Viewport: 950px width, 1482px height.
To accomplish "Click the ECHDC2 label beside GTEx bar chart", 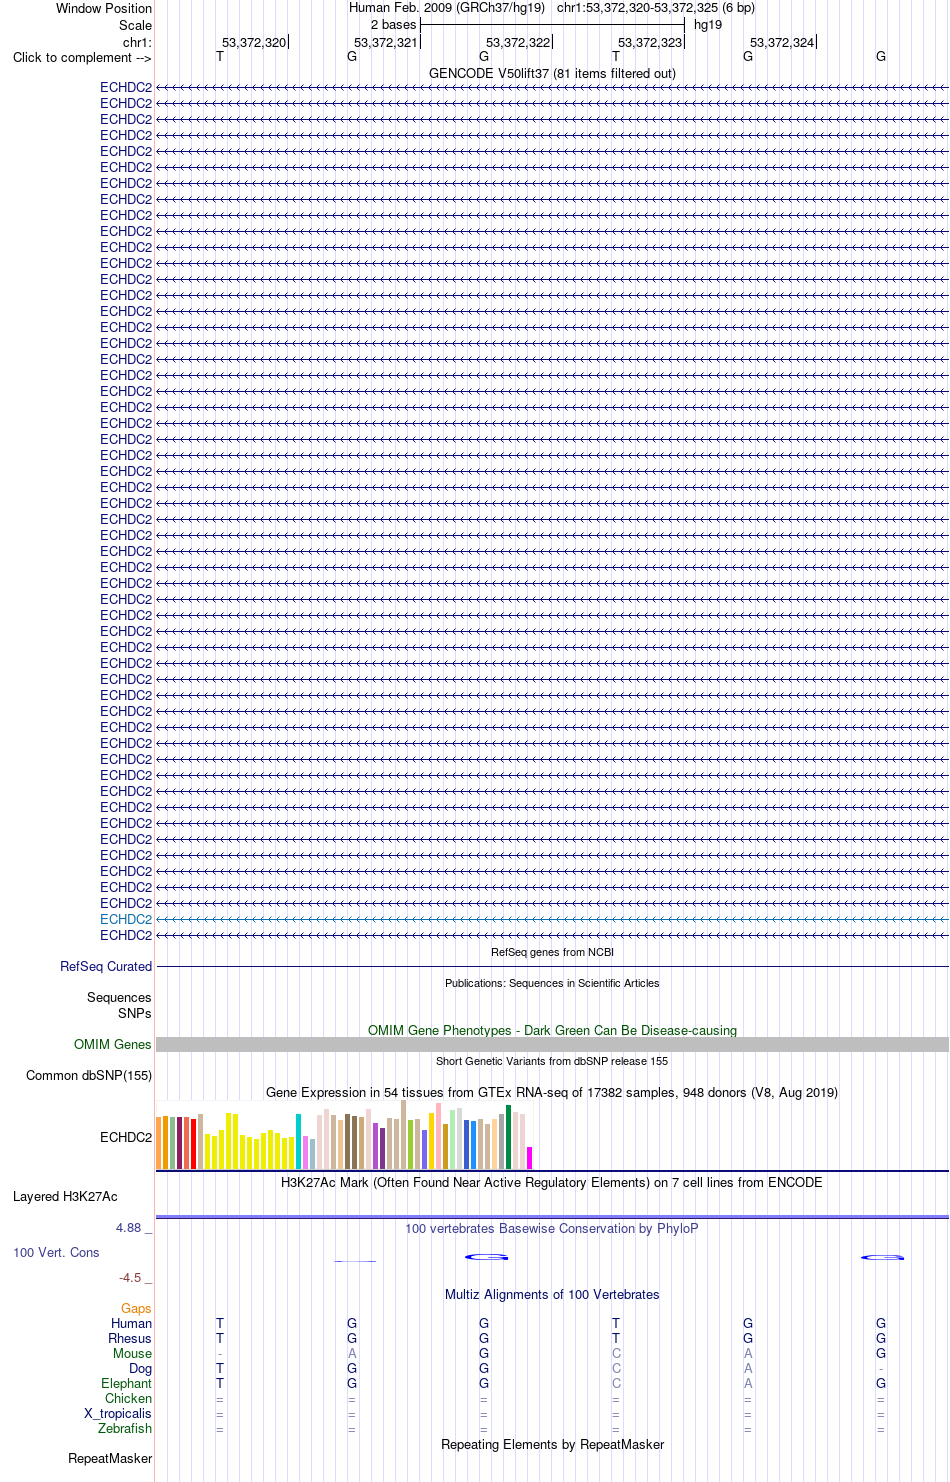I will [126, 1138].
